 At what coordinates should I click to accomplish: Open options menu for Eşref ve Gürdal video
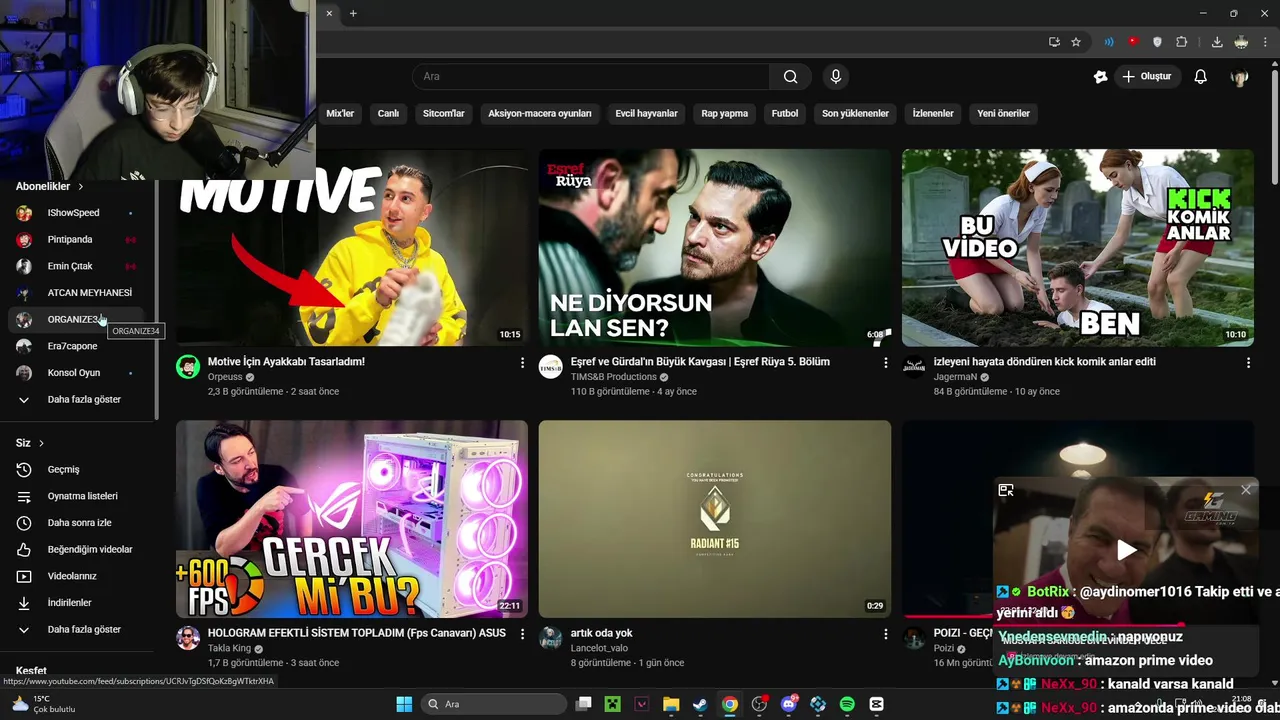[x=885, y=363]
